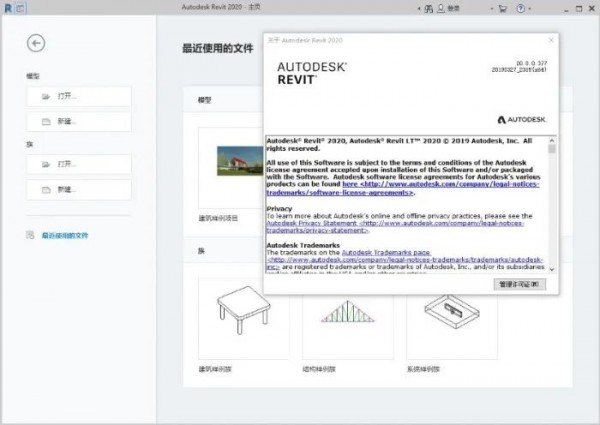Collapse the InfoCenter left arrow
Screen dimensions: 600x425
pos(419,8)
